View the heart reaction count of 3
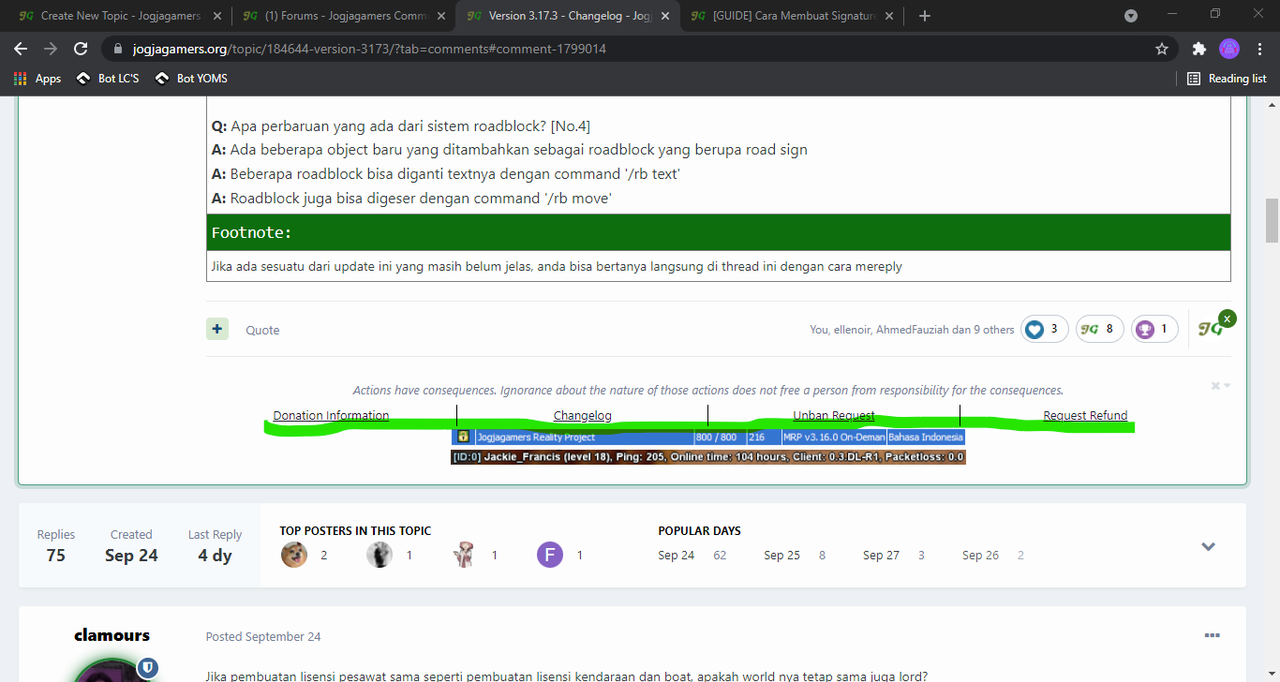Viewport: 1280px width, 682px height. click(x=1045, y=329)
